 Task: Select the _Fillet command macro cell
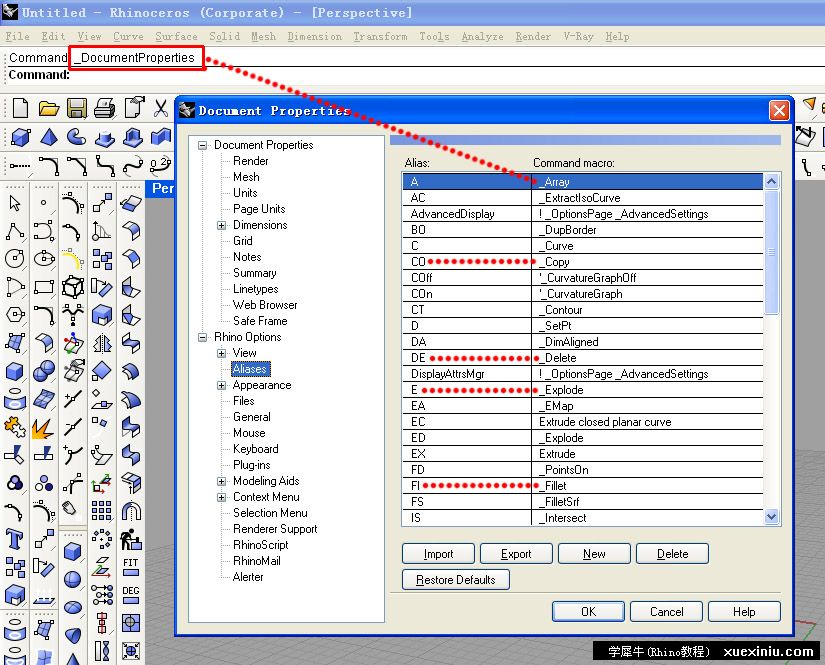648,486
